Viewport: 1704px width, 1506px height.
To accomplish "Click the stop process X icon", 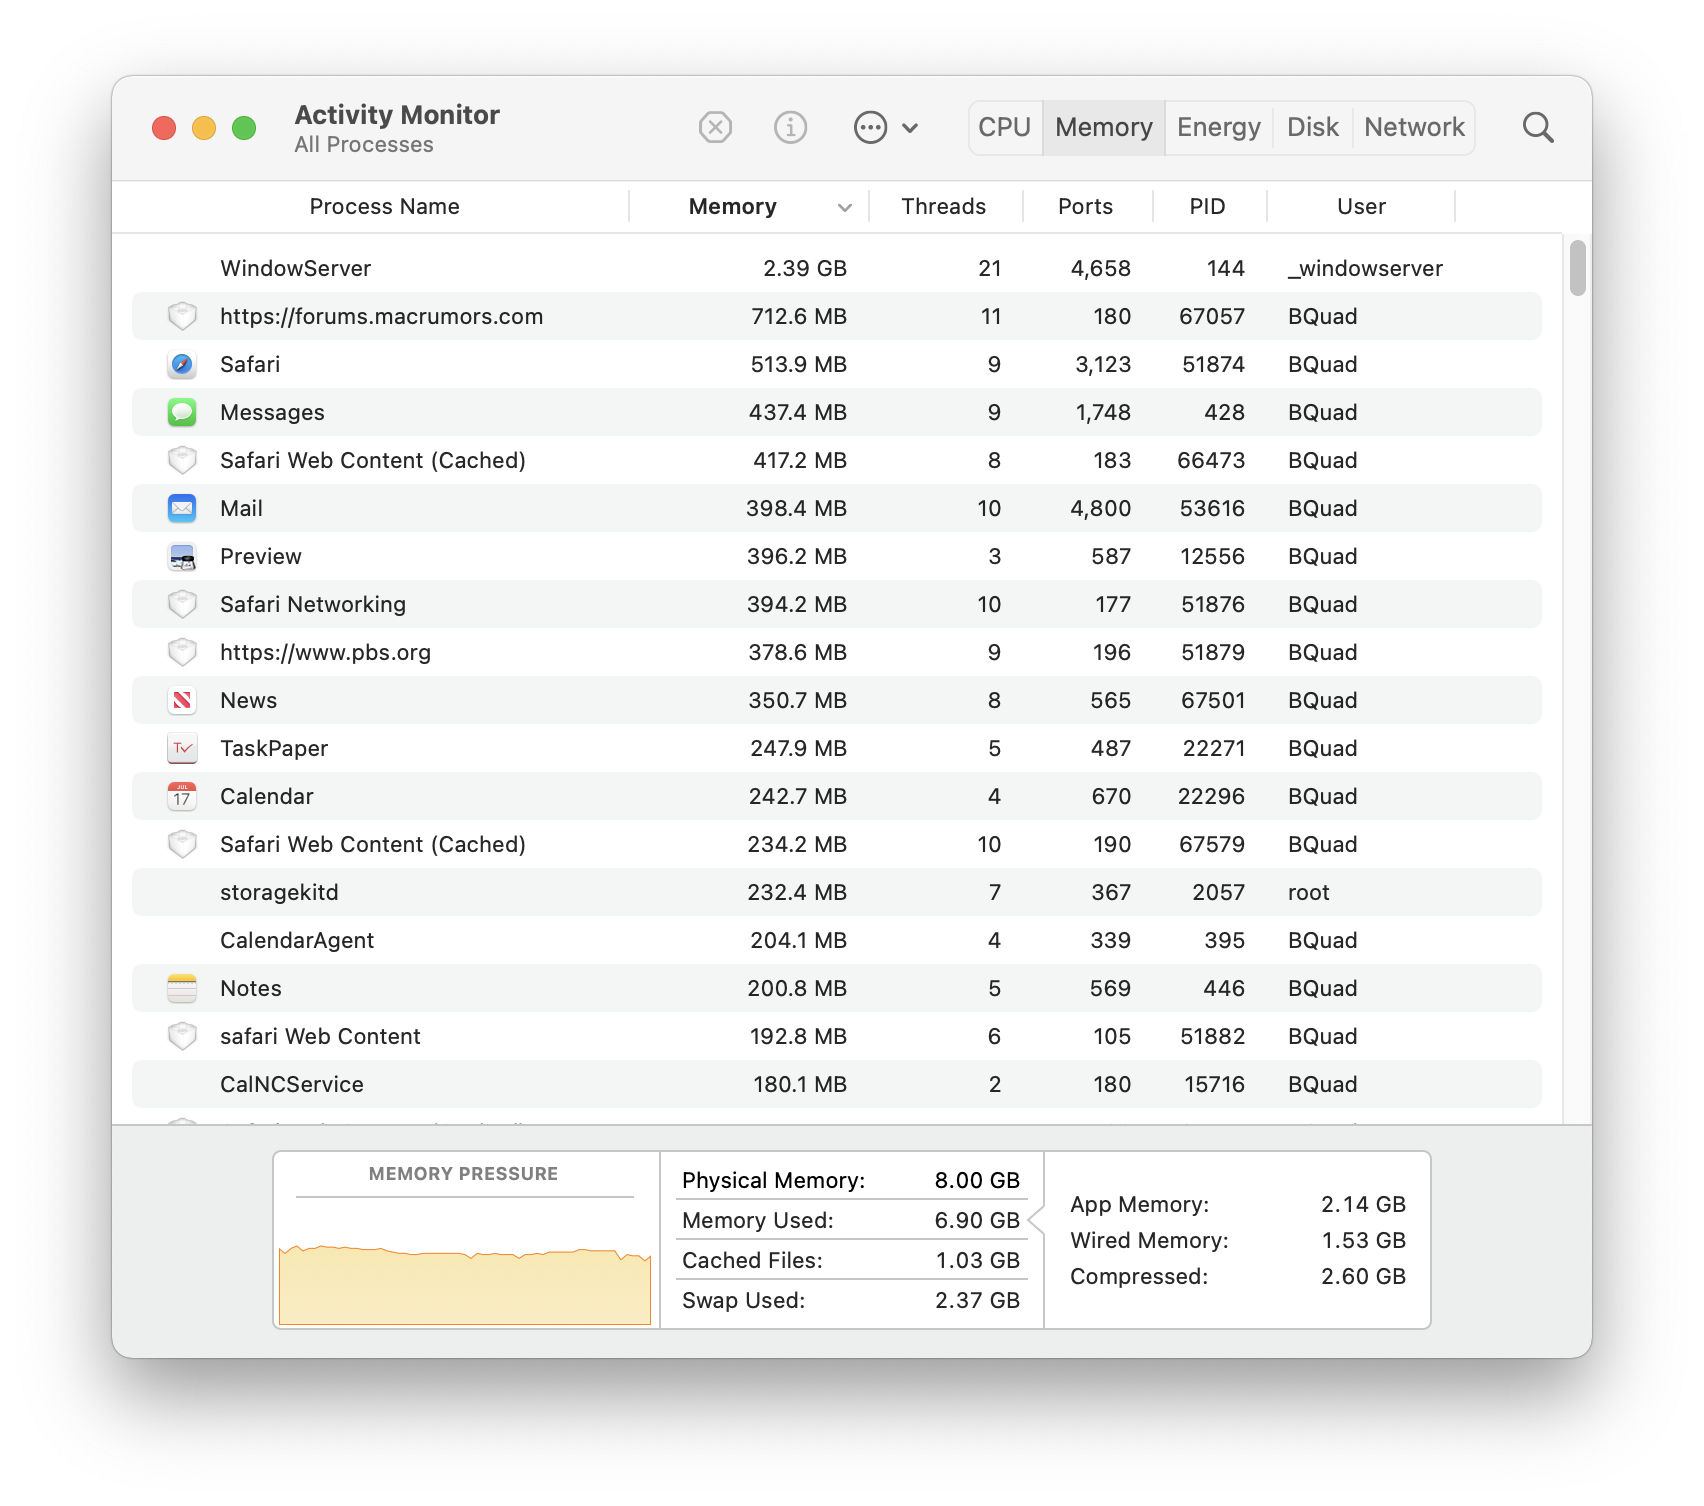I will coord(715,128).
